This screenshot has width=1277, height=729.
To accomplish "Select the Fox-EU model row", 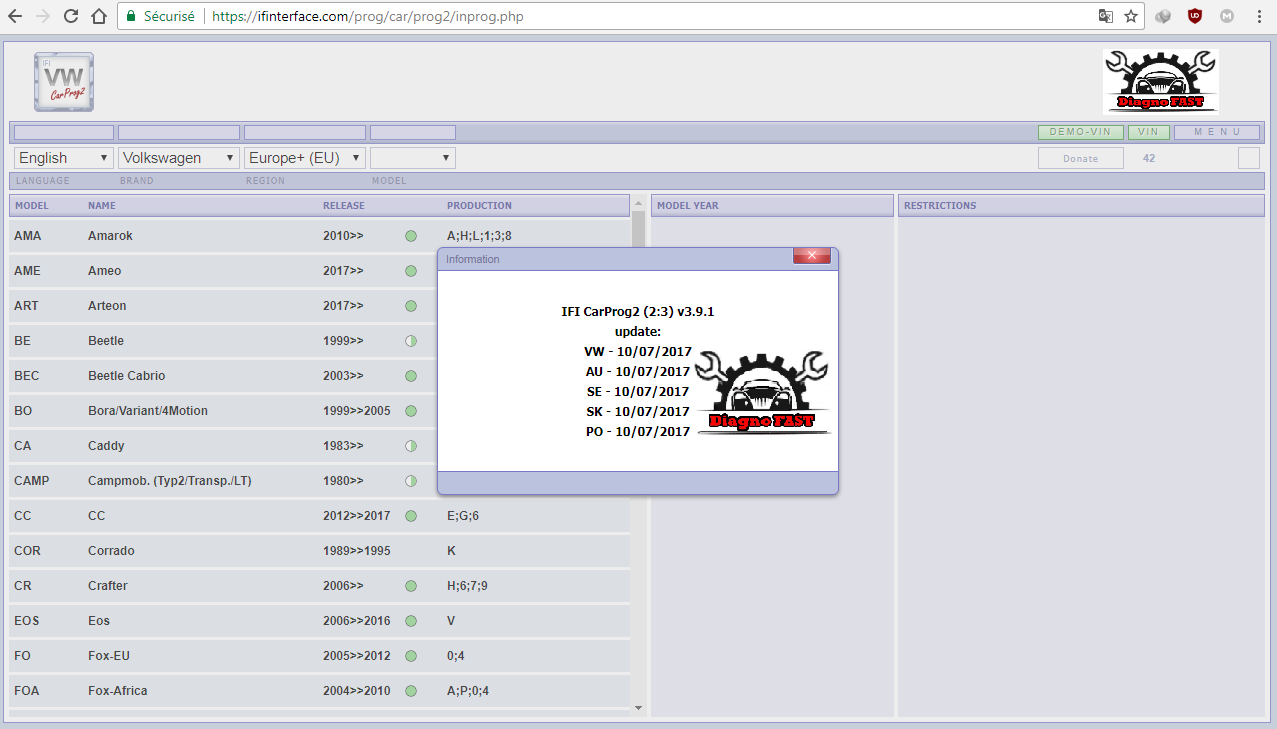I will tap(320, 656).
